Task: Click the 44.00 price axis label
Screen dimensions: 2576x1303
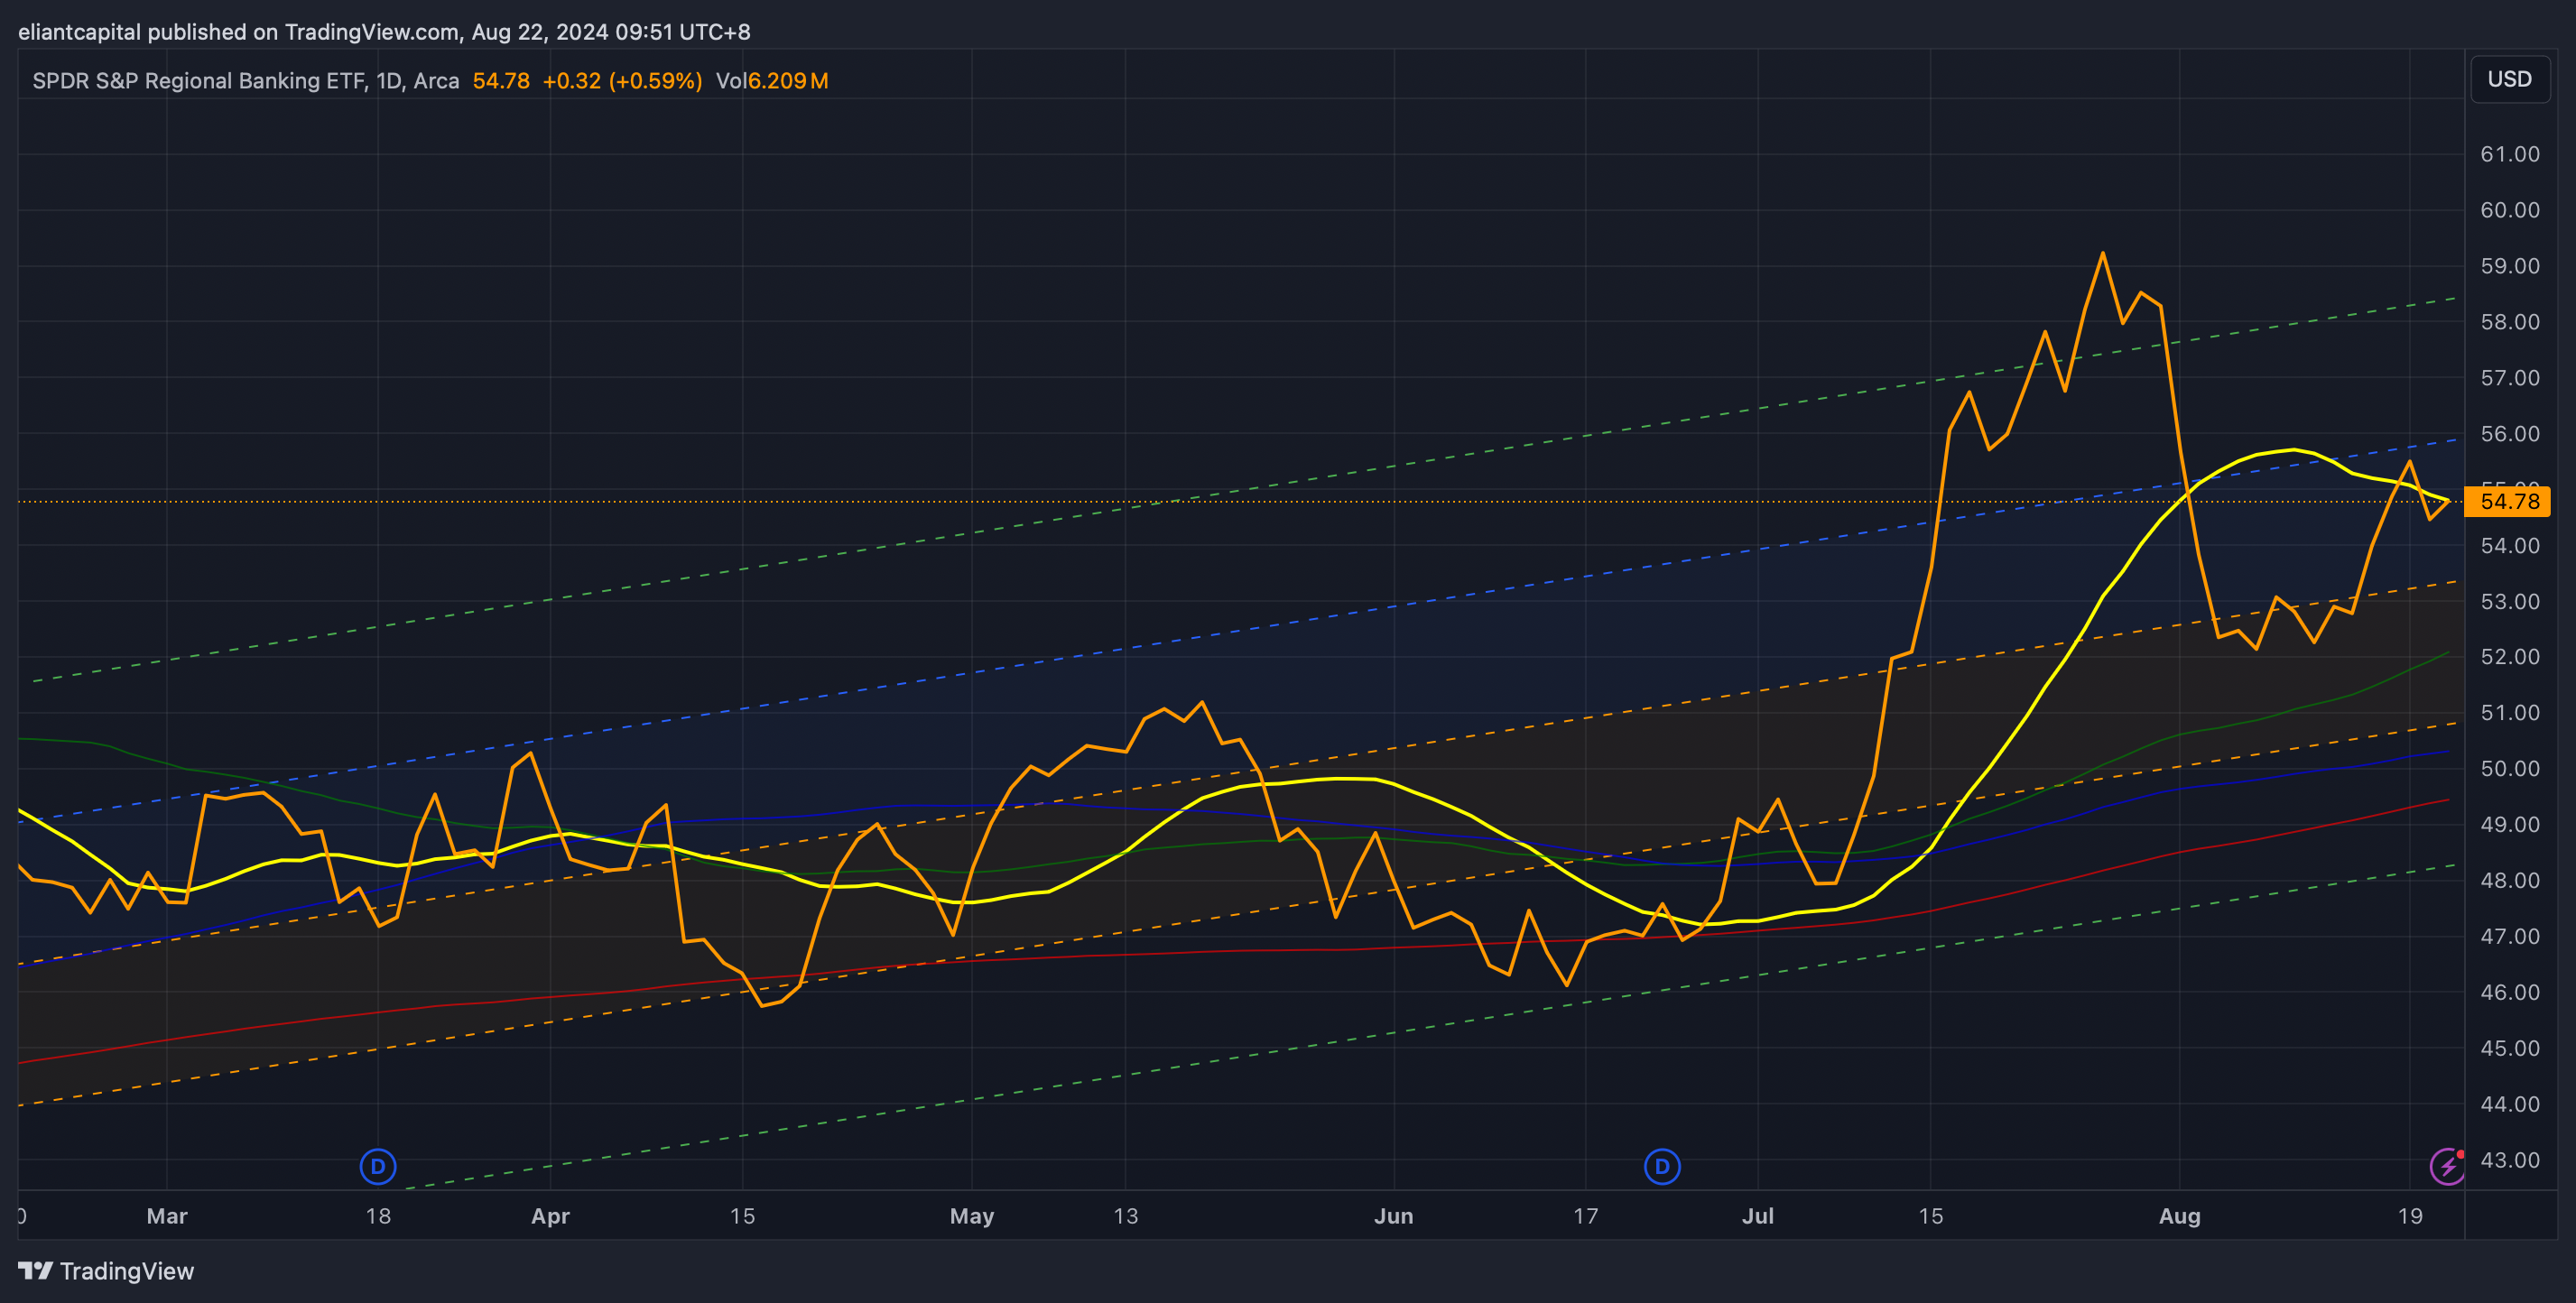Action: click(2510, 1105)
